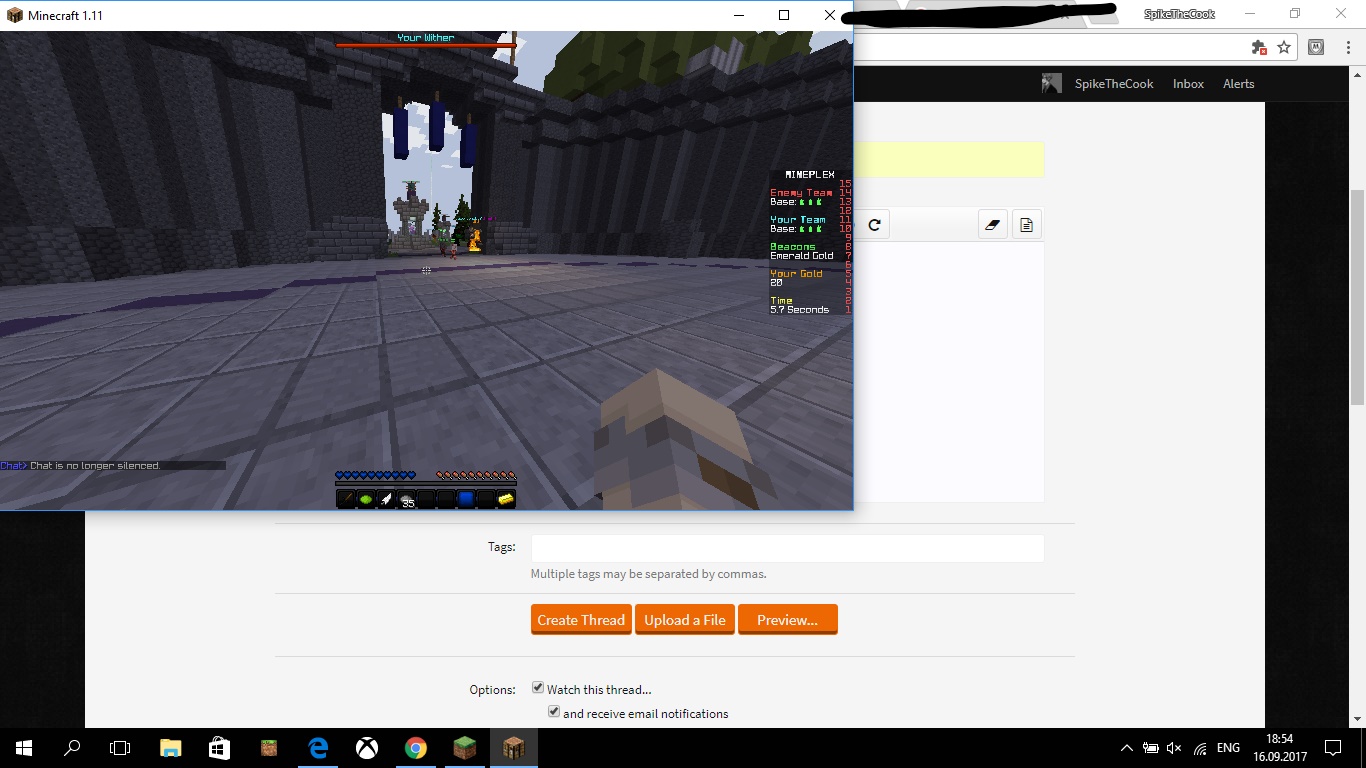The image size is (1366, 768).
Task: Open the Malwarebytes extension icon in Chrome
Action: (1317, 47)
